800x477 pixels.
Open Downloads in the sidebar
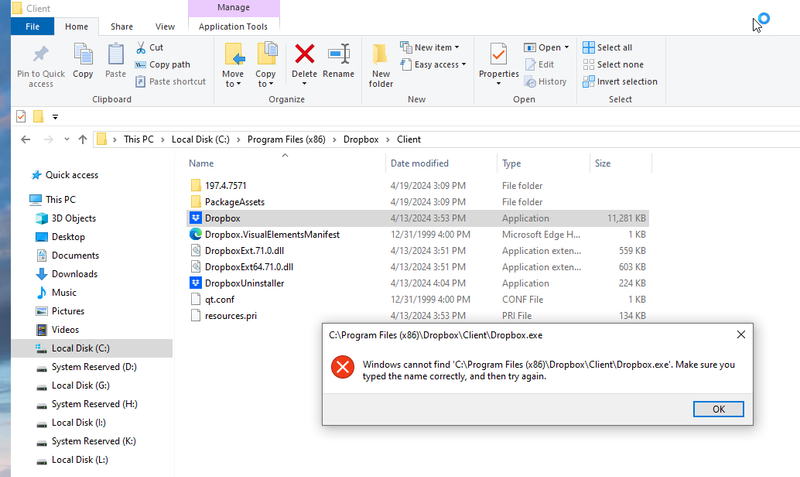[74, 274]
